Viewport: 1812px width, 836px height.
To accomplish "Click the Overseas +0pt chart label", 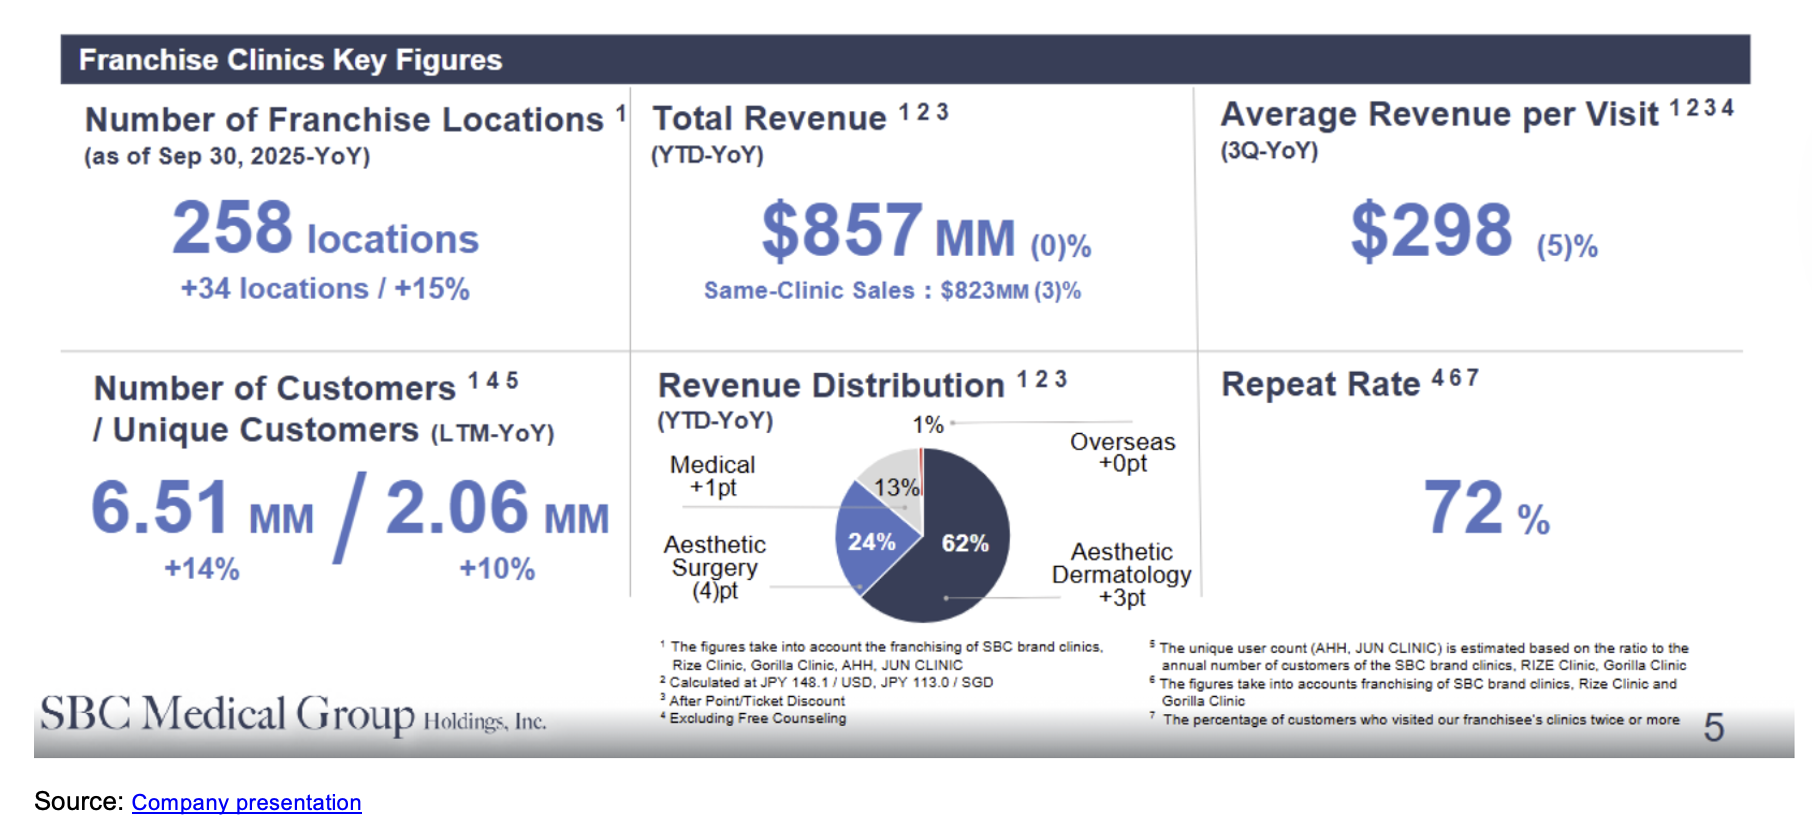I will pyautogui.click(x=1122, y=452).
